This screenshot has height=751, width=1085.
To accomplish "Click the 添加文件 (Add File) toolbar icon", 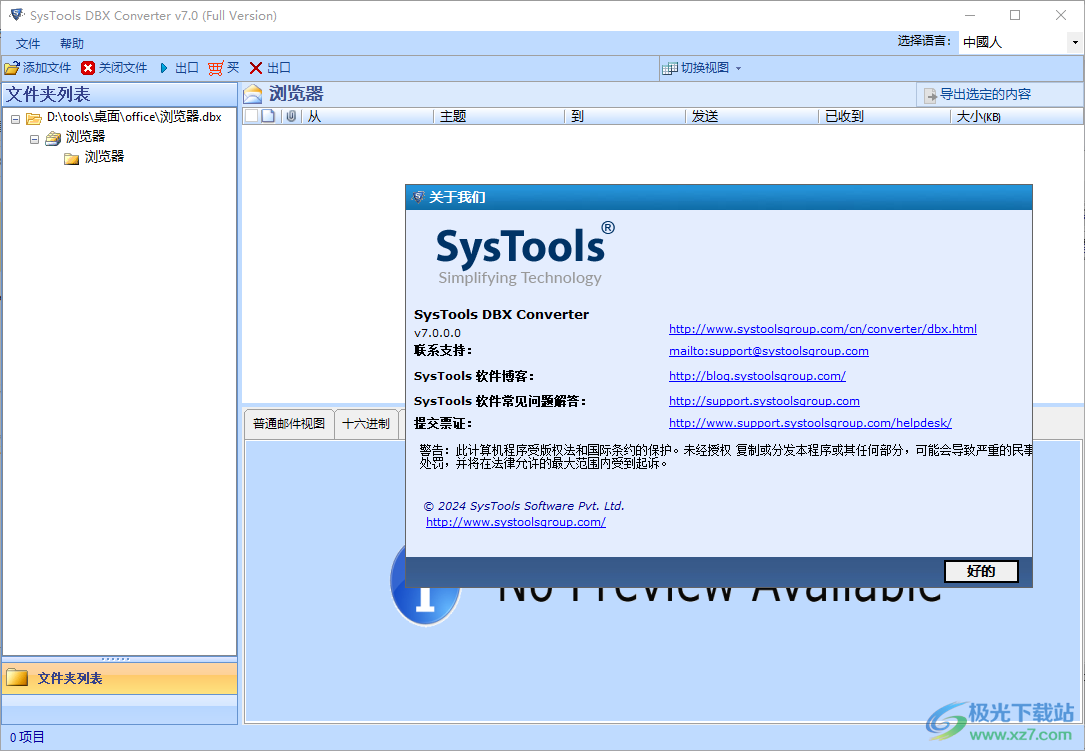I will point(11,67).
